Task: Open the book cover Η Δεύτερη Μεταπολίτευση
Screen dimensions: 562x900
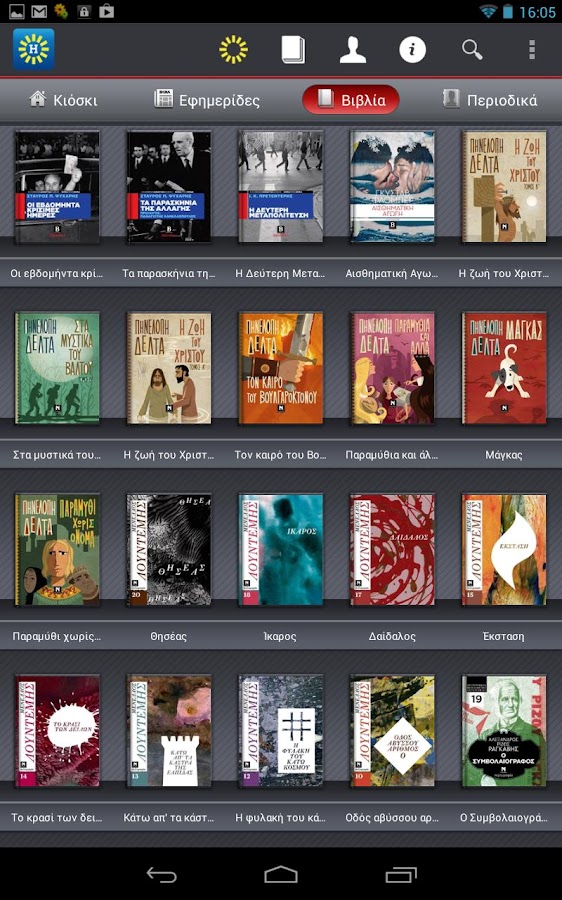Action: click(x=281, y=187)
